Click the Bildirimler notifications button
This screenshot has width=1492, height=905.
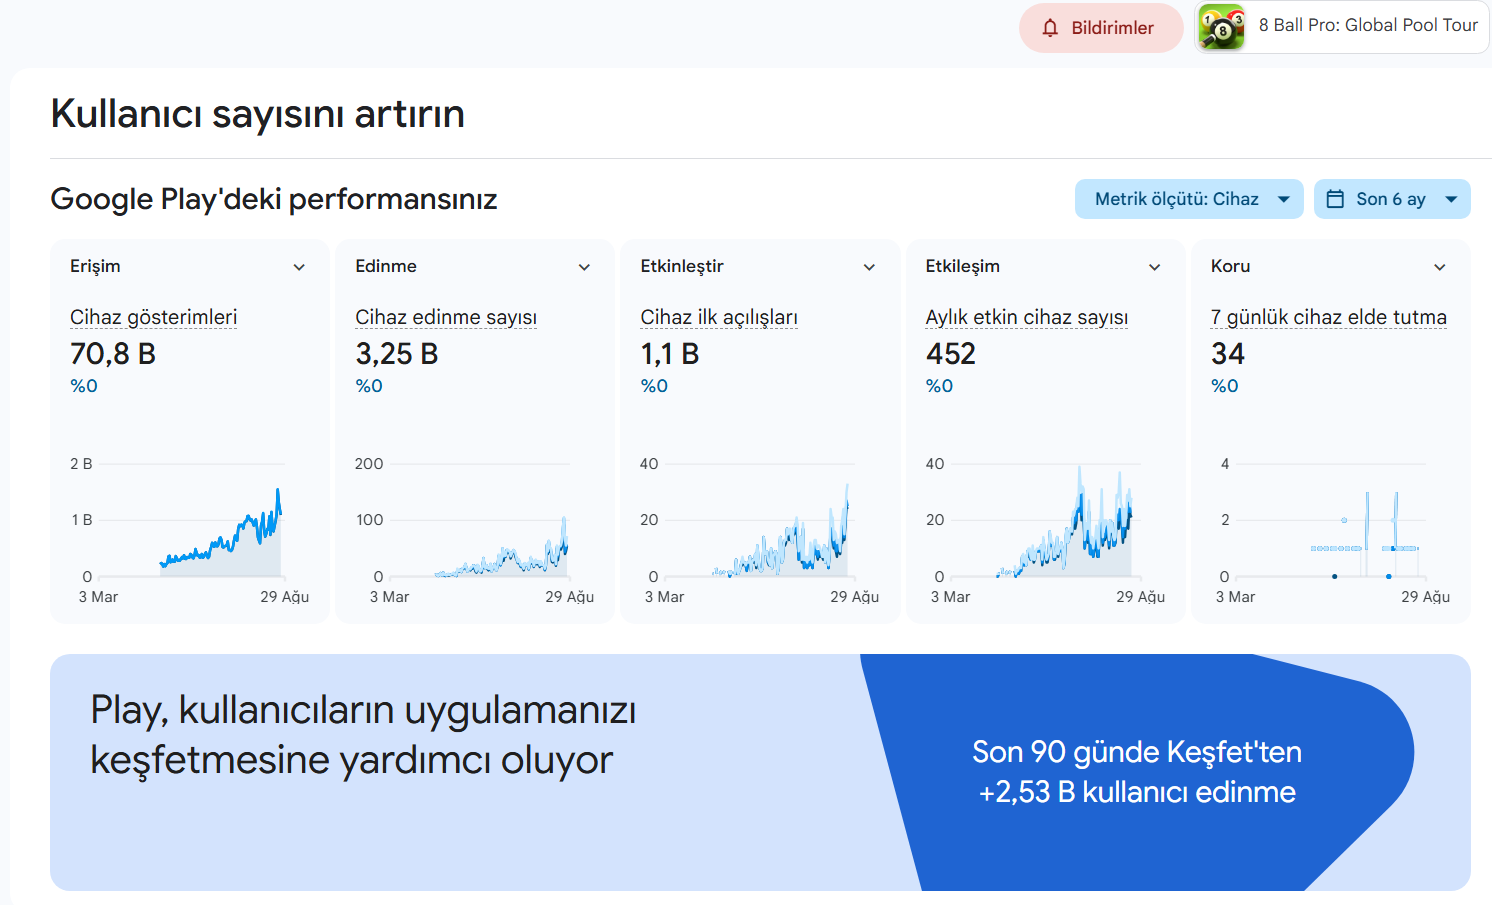coord(1101,28)
